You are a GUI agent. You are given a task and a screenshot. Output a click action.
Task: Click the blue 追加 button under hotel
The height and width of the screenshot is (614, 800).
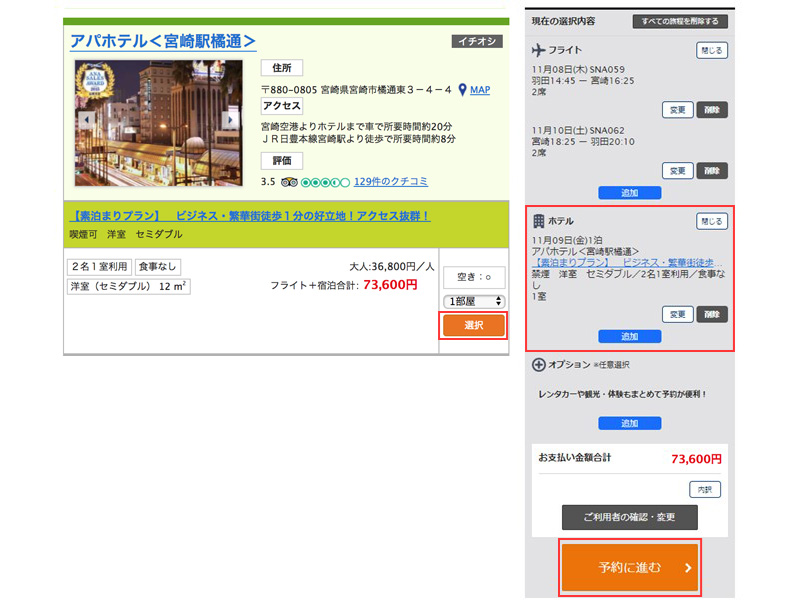click(630, 336)
